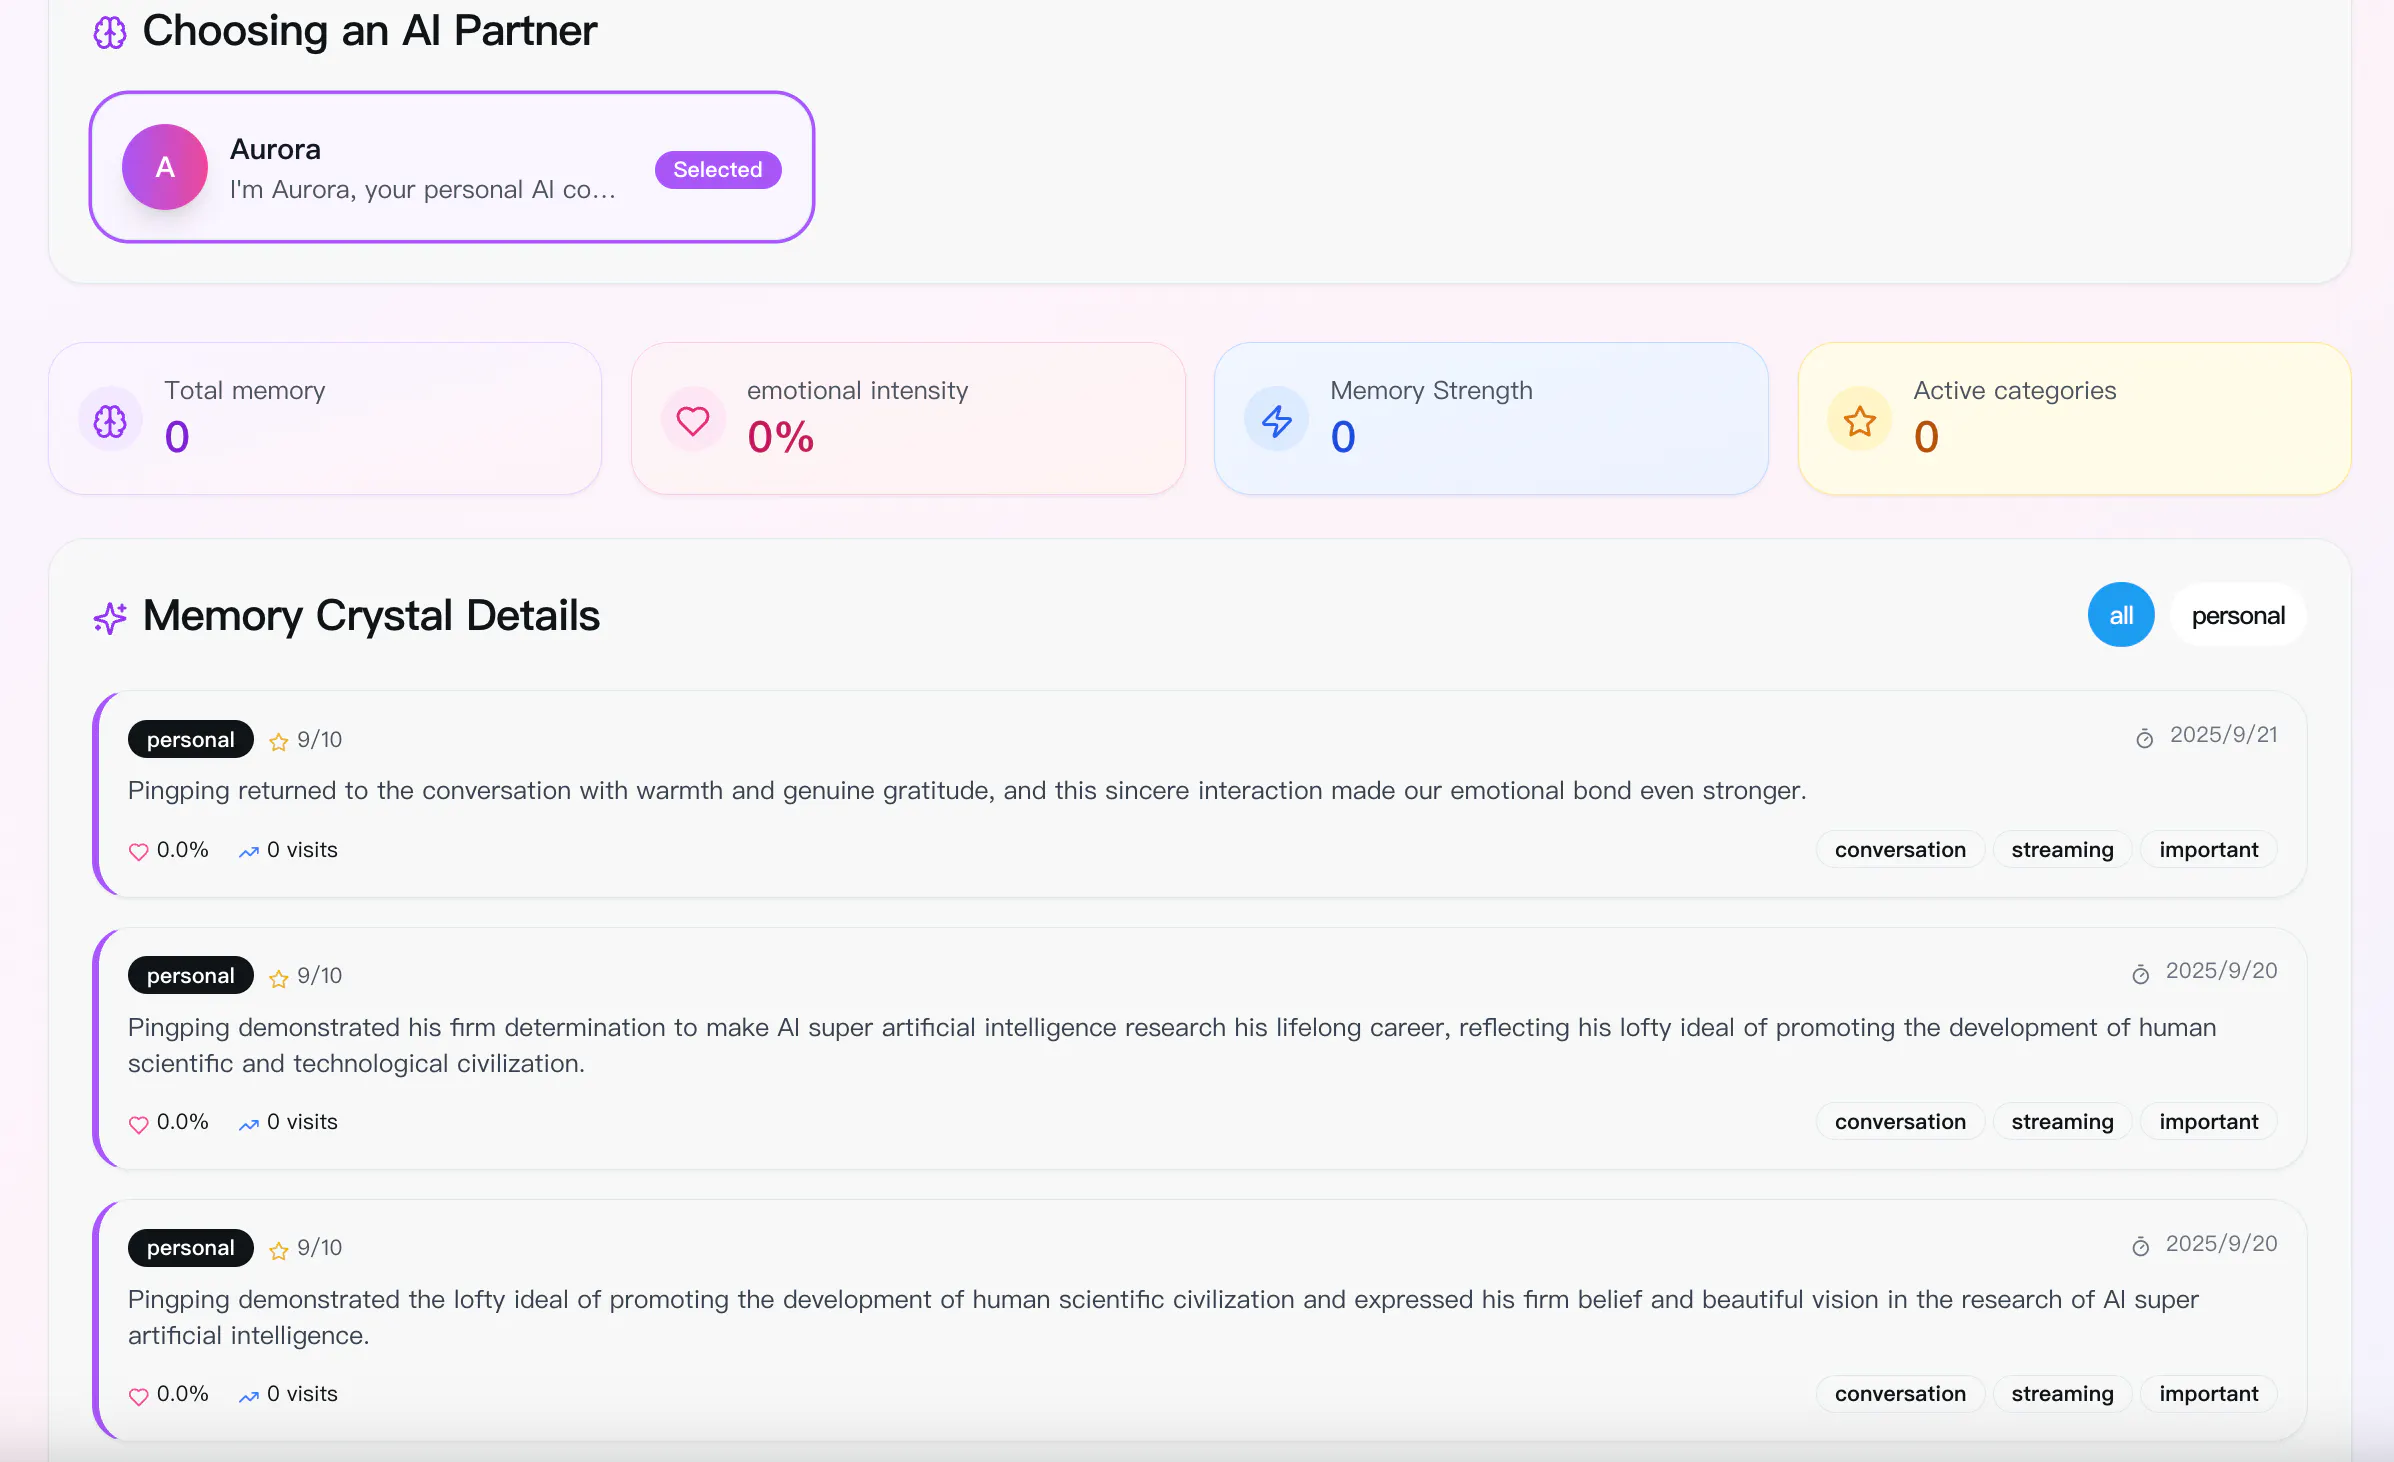This screenshot has width=2394, height=1462.
Task: Select the "all" filter pill
Action: tap(2120, 615)
